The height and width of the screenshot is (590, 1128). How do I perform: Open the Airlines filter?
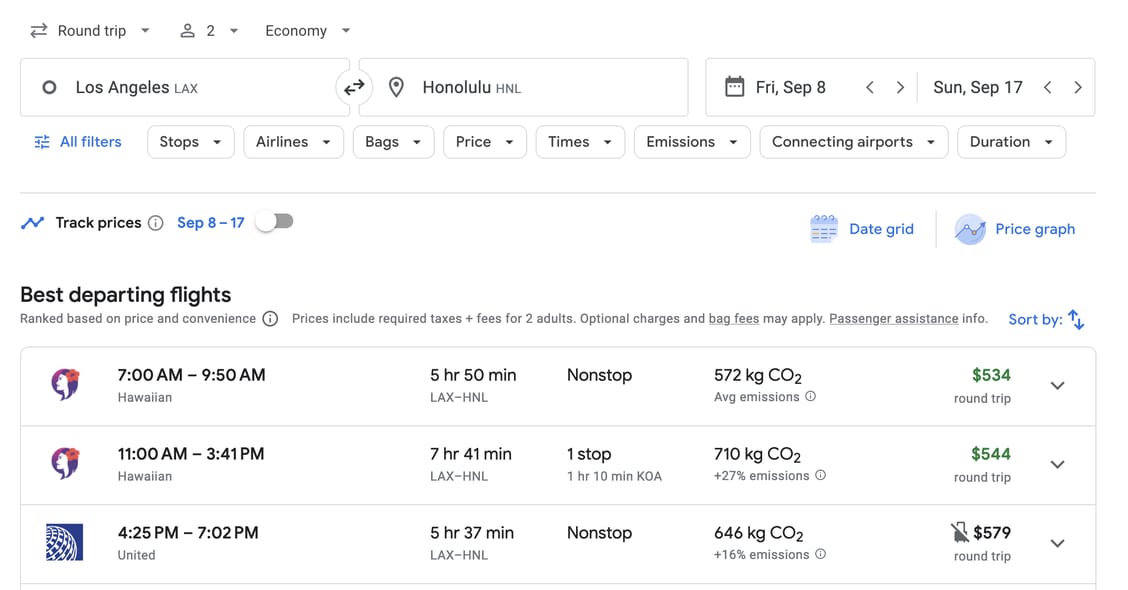[x=293, y=142]
